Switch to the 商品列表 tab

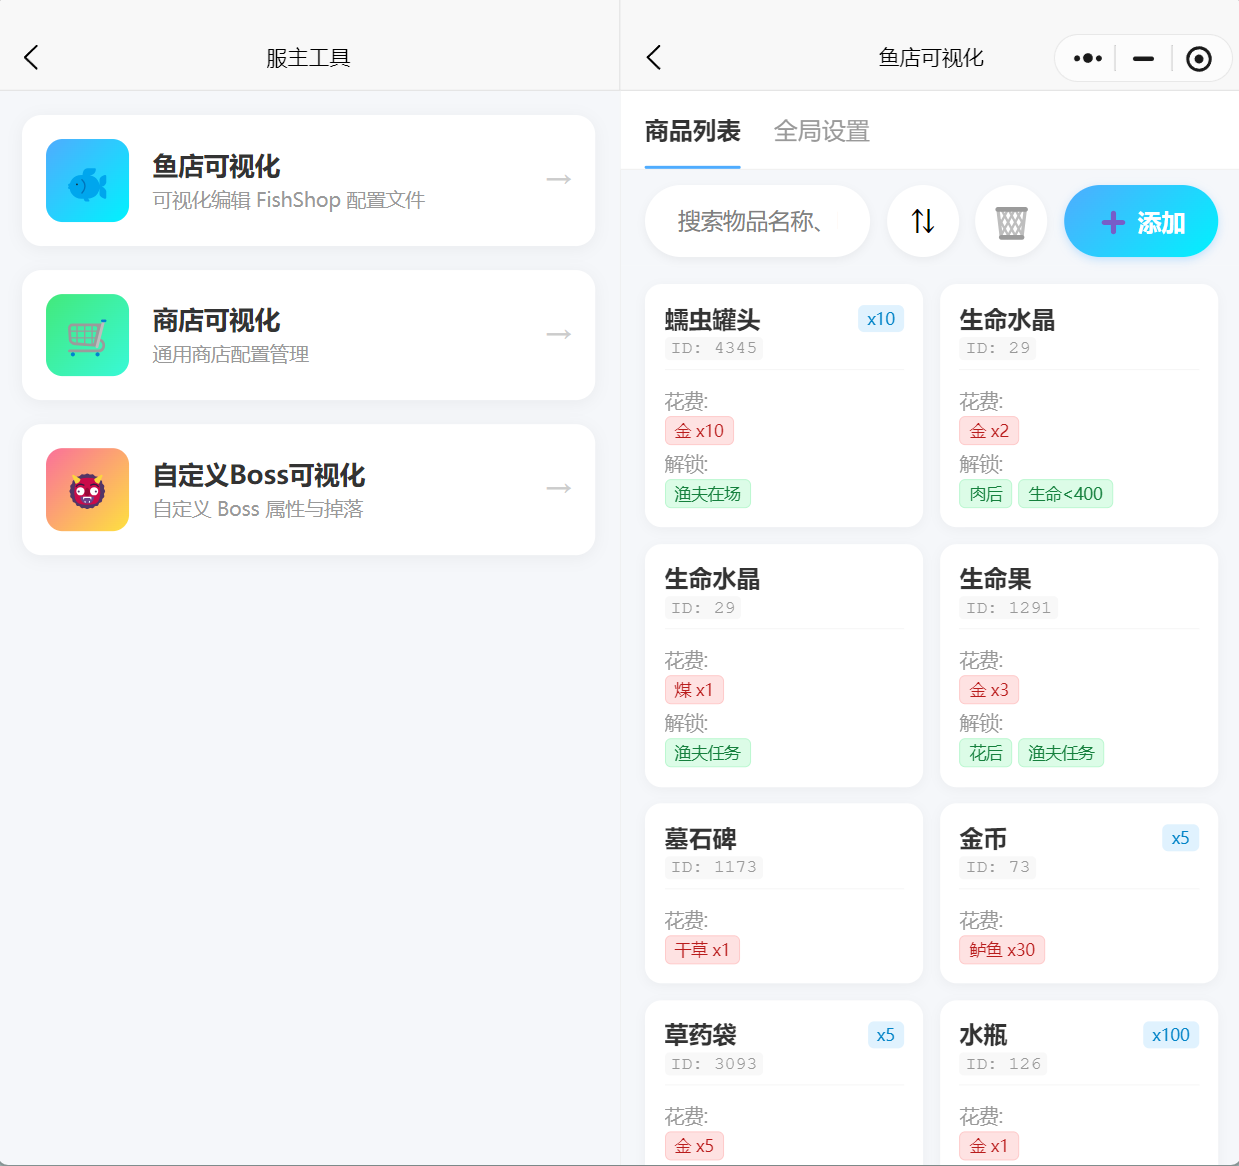tap(692, 131)
